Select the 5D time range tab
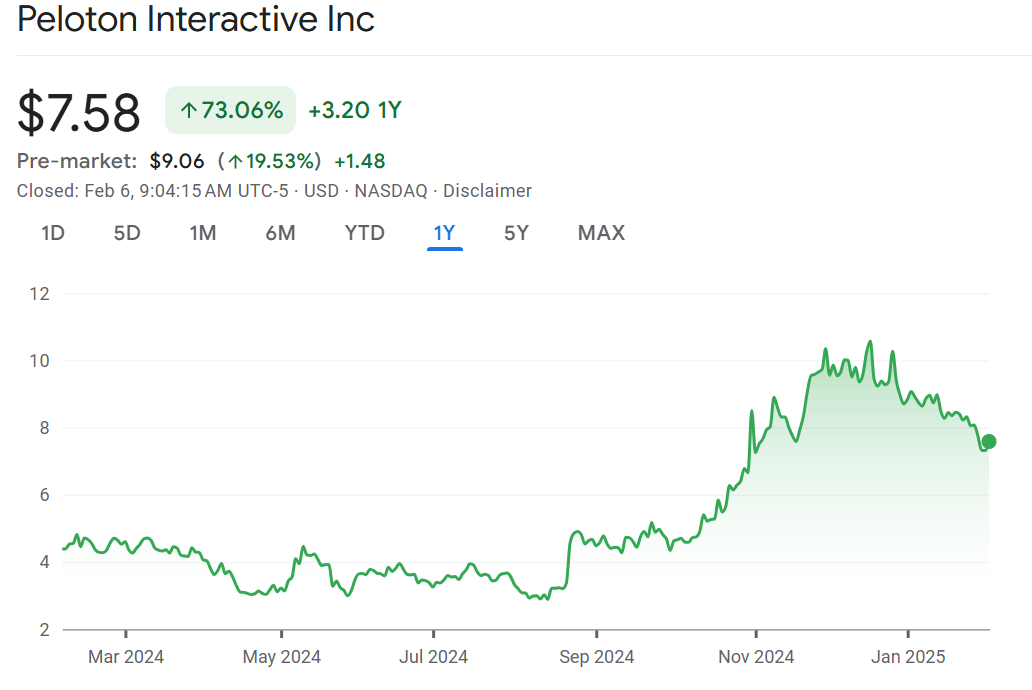The width and height of the screenshot is (1032, 690). click(127, 233)
